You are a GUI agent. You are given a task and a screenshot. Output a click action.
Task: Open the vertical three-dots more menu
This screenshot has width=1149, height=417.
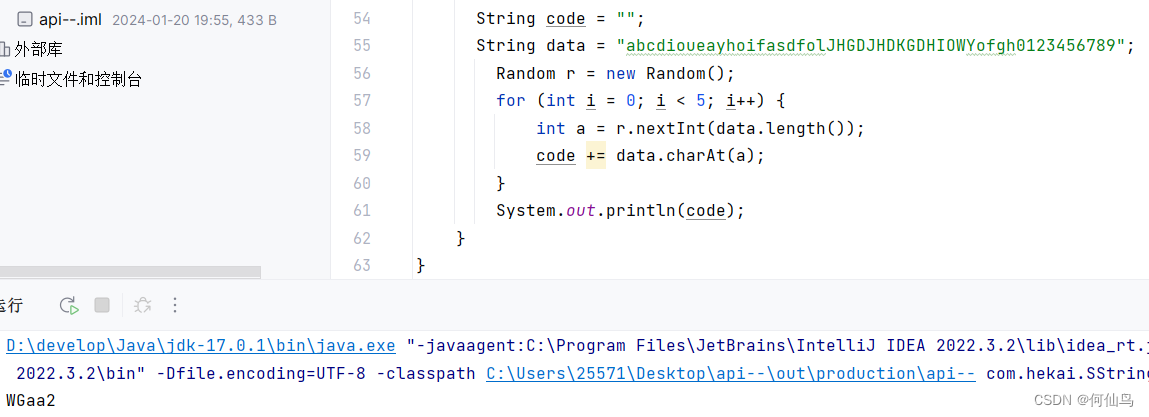(x=174, y=306)
